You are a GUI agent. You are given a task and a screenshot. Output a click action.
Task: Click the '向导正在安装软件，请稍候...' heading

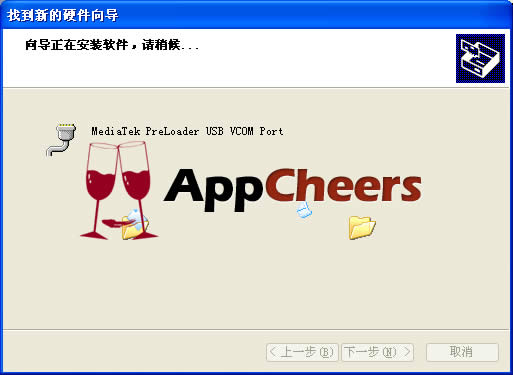112,45
